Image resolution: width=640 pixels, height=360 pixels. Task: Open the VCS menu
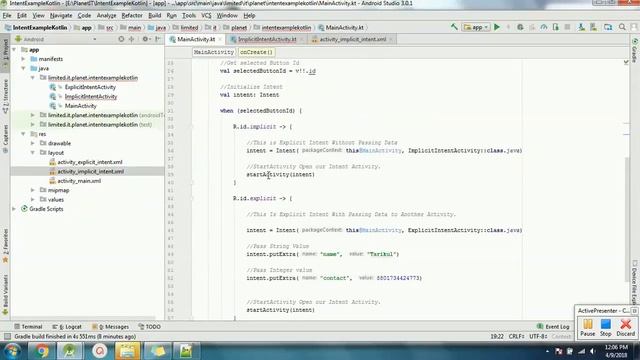(x=206, y=16)
